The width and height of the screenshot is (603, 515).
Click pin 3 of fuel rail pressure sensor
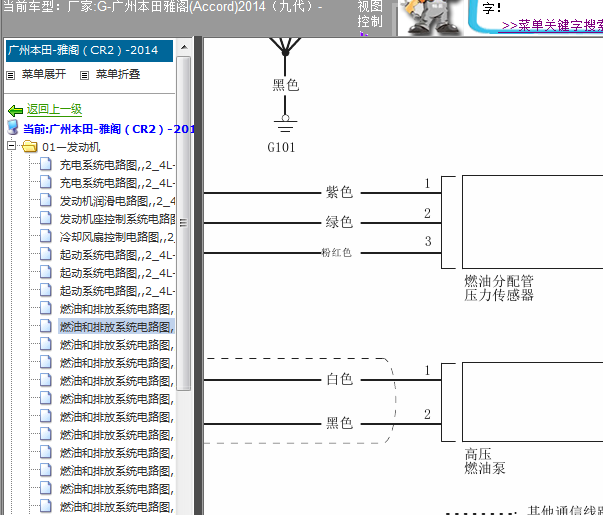click(x=428, y=241)
